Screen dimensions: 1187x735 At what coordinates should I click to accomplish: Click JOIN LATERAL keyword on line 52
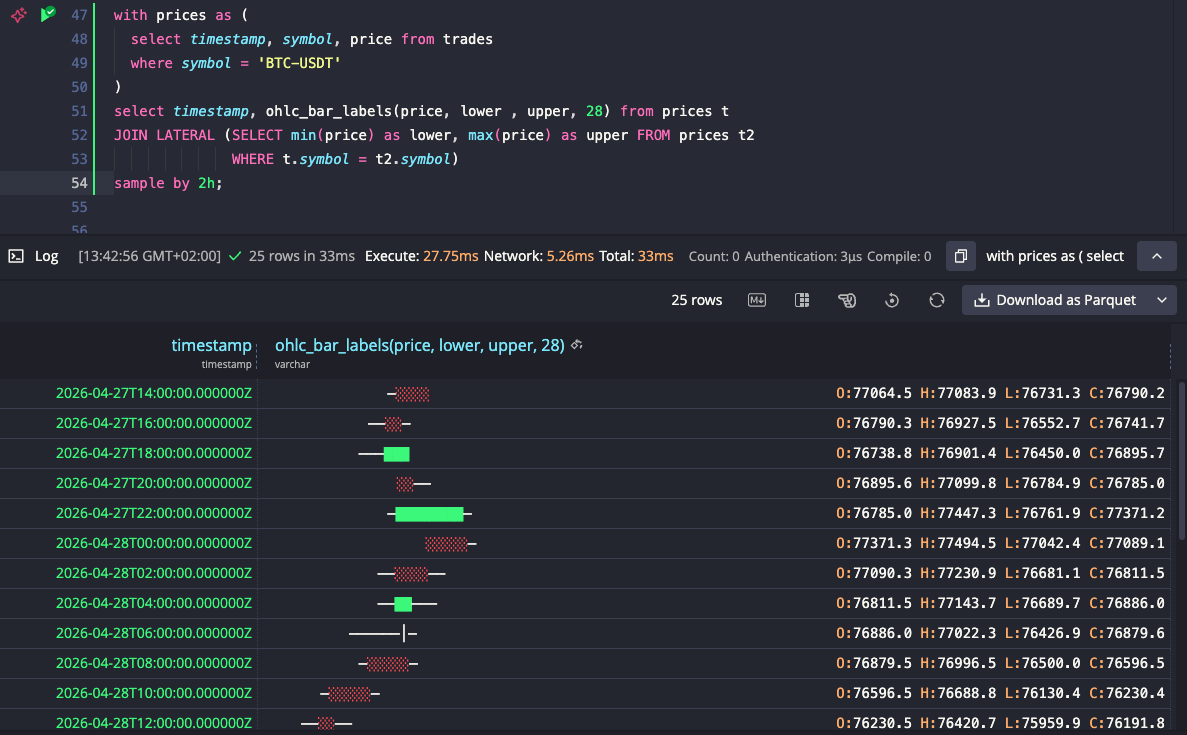pos(164,135)
